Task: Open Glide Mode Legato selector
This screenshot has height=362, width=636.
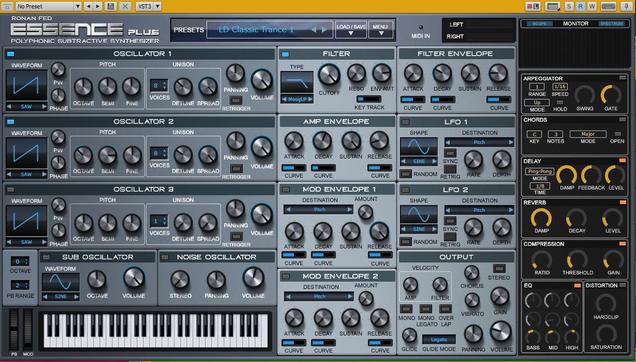Action: click(x=438, y=340)
